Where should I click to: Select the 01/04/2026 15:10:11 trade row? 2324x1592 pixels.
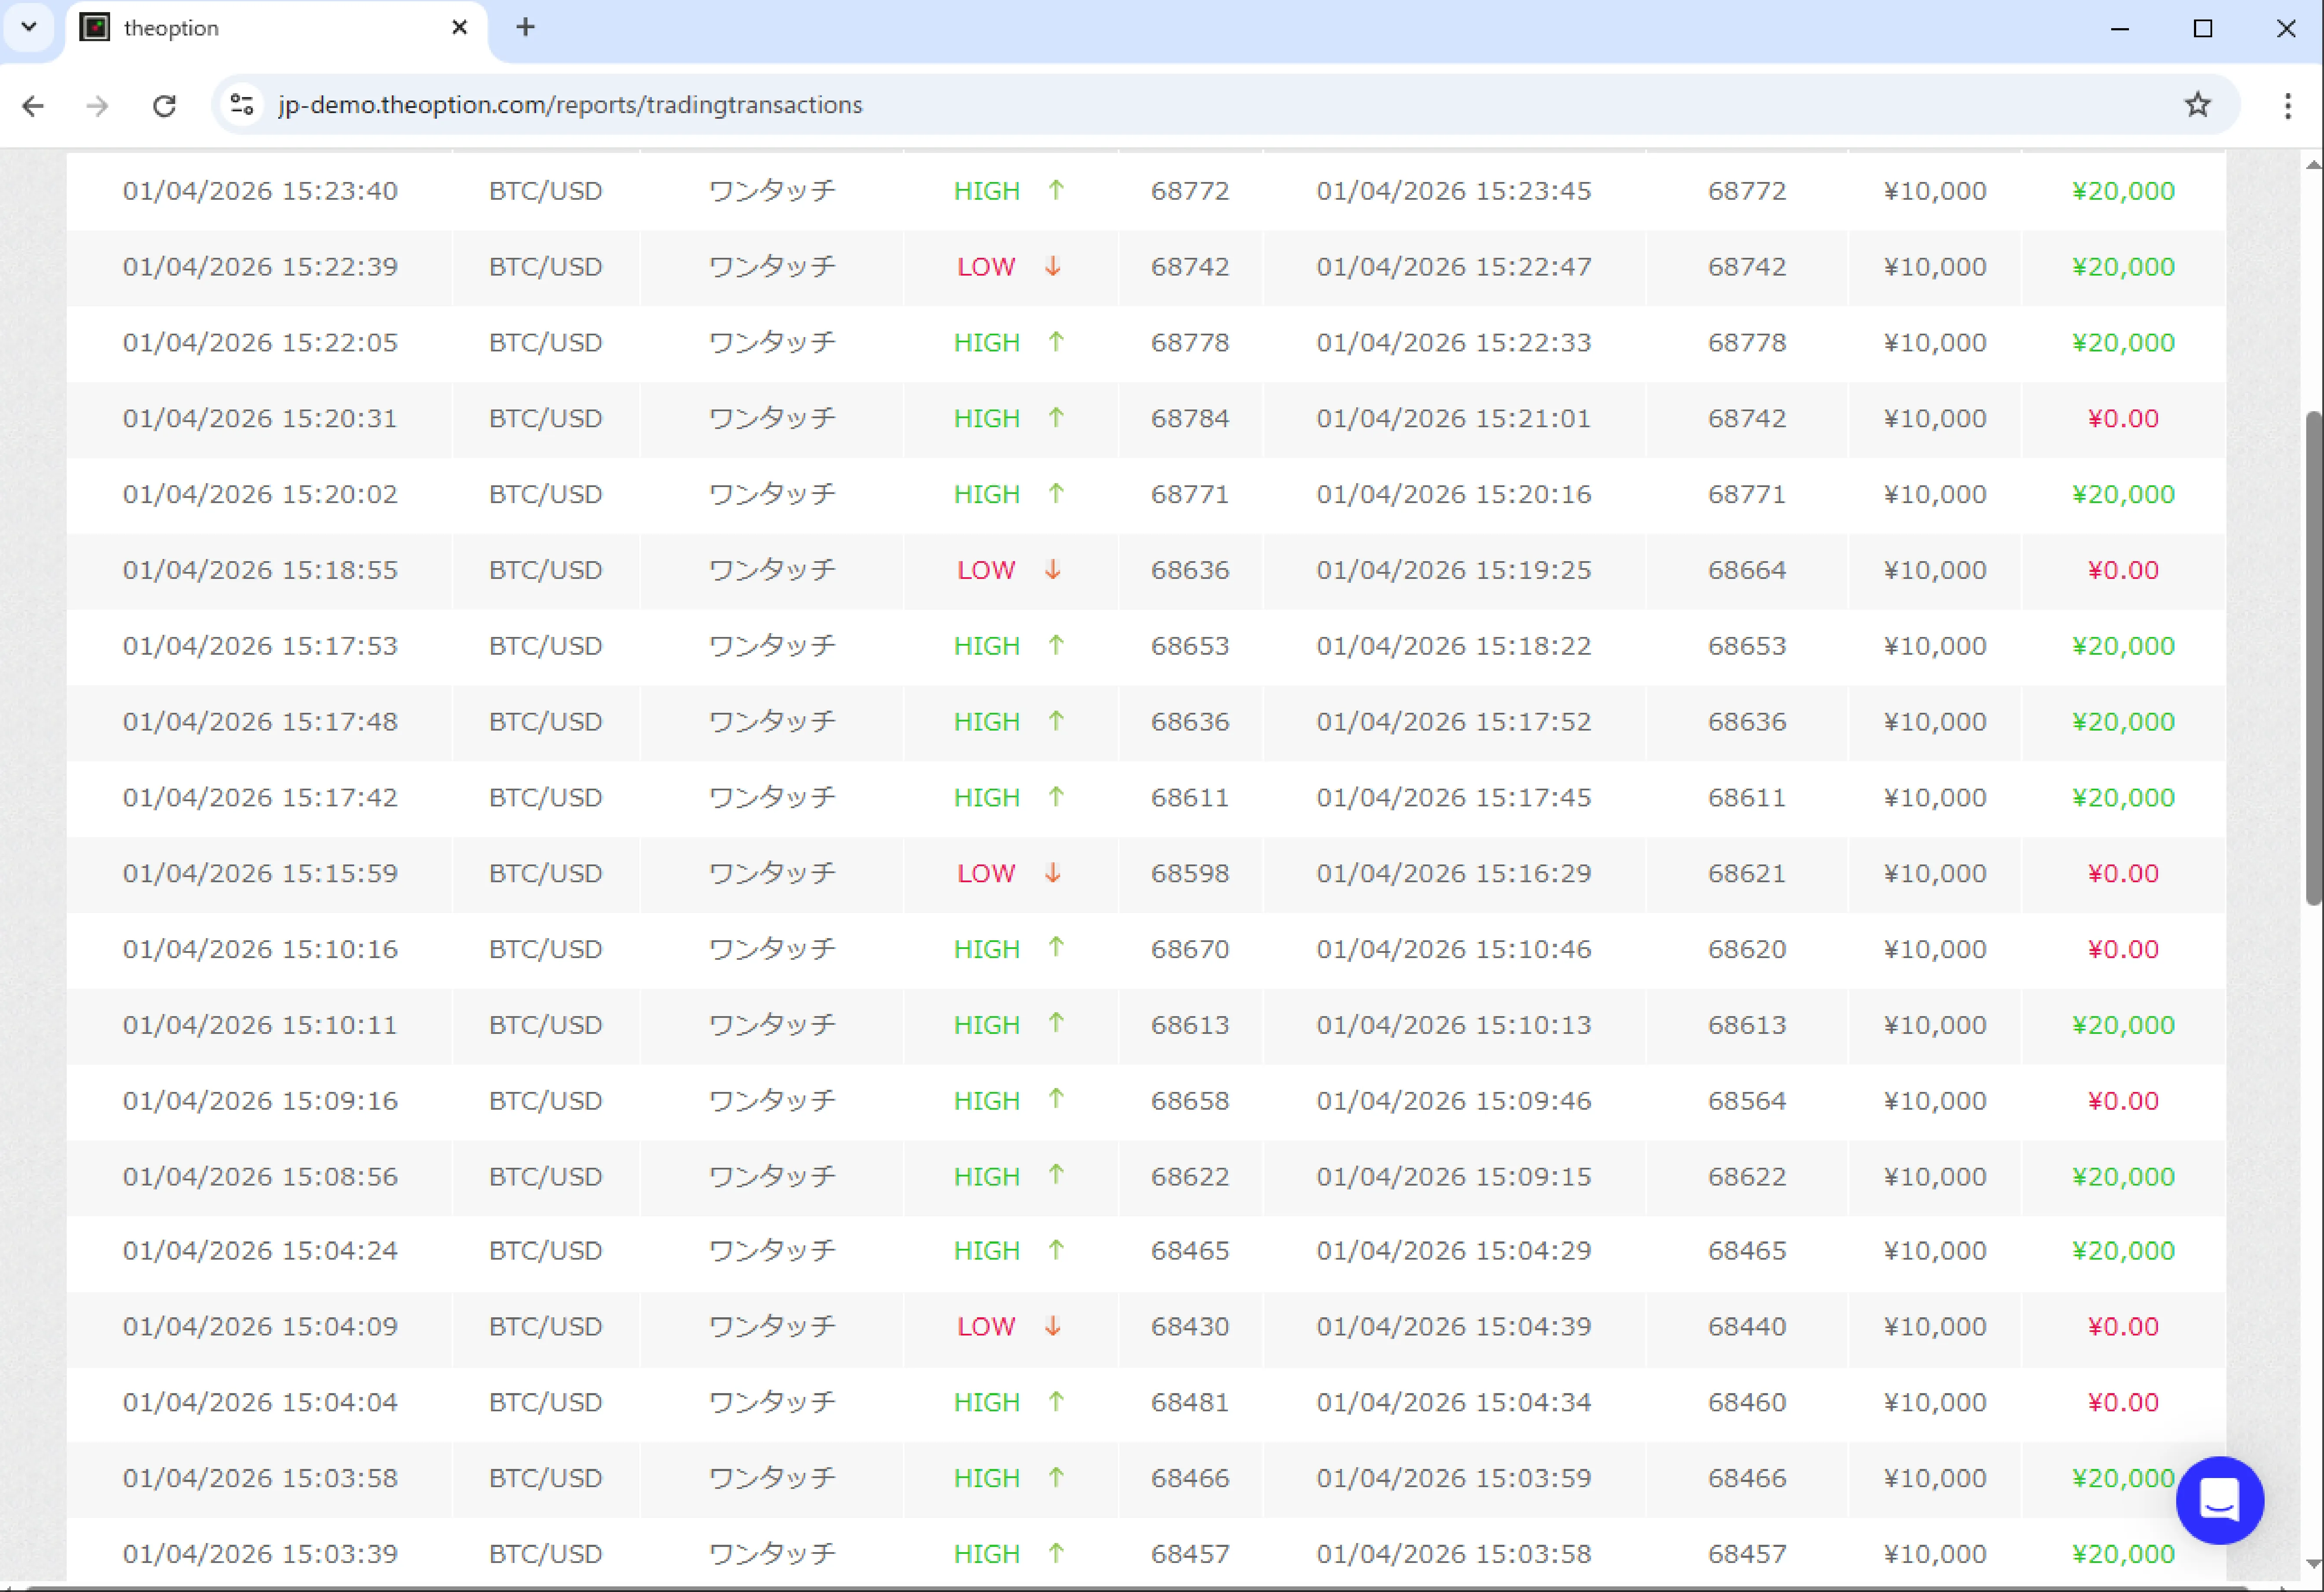coord(260,1025)
